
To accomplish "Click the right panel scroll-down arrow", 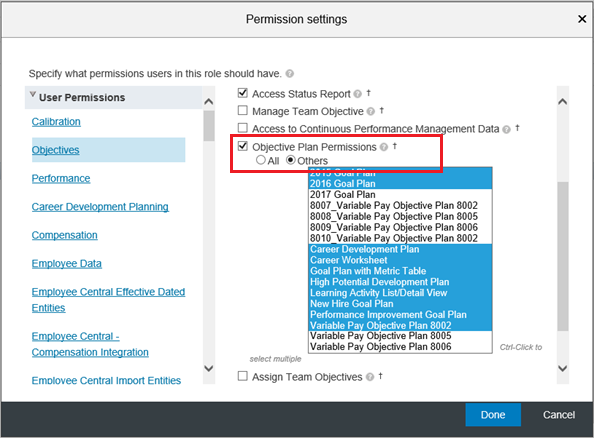I will [x=563, y=368].
